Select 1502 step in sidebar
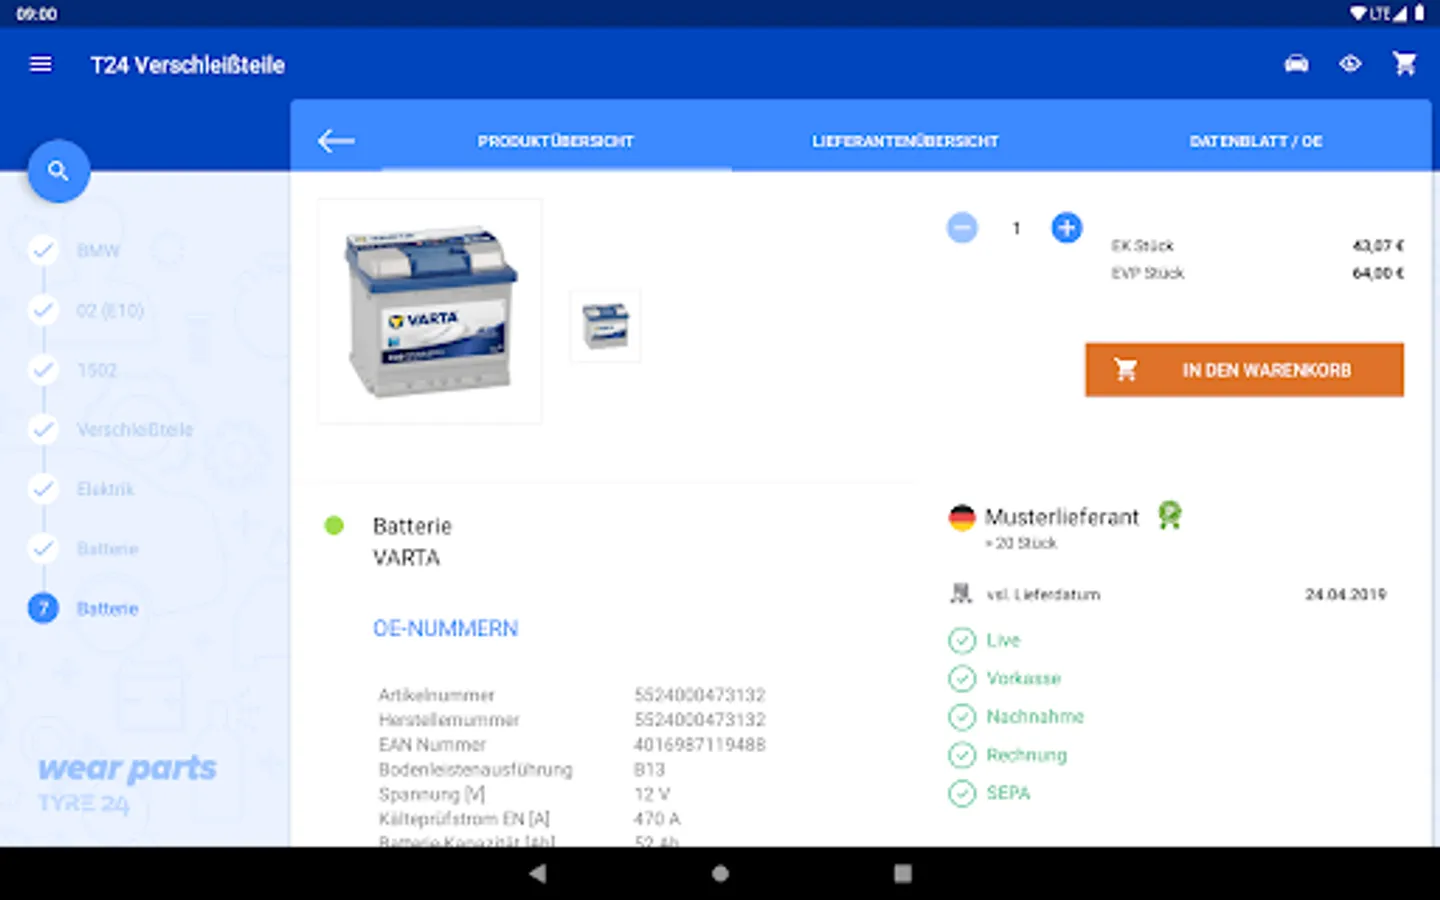1440x900 pixels. pos(97,370)
